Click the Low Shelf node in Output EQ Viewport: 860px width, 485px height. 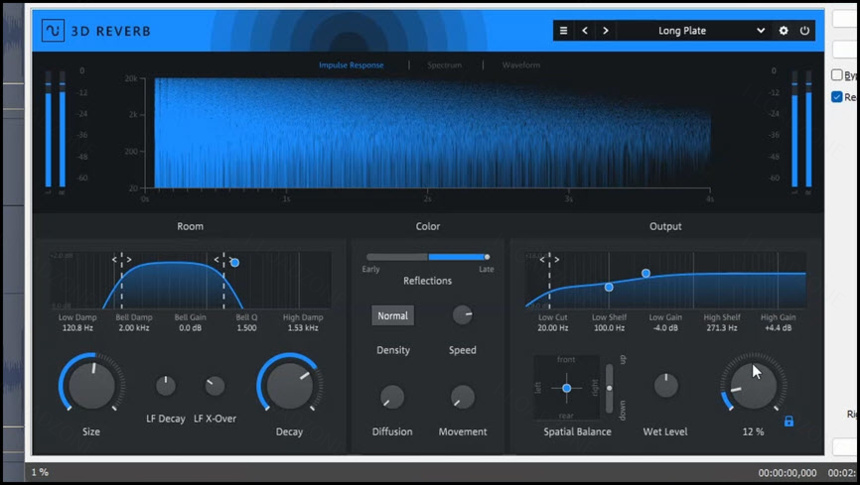pos(609,287)
